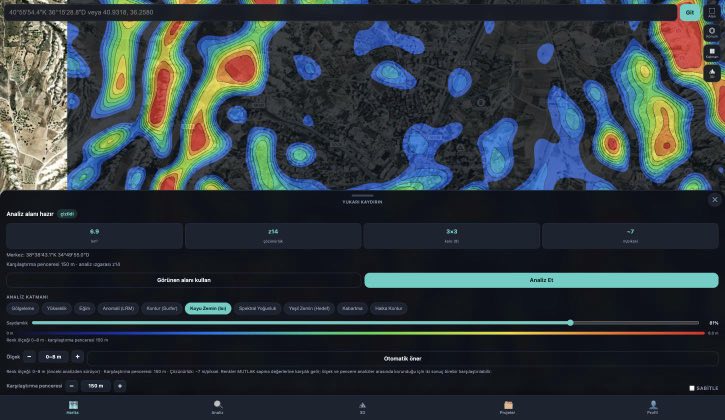Select the Kayıp Zemin (Isı) layer chip
Viewport: 725px width, 420px height.
click(x=208, y=309)
